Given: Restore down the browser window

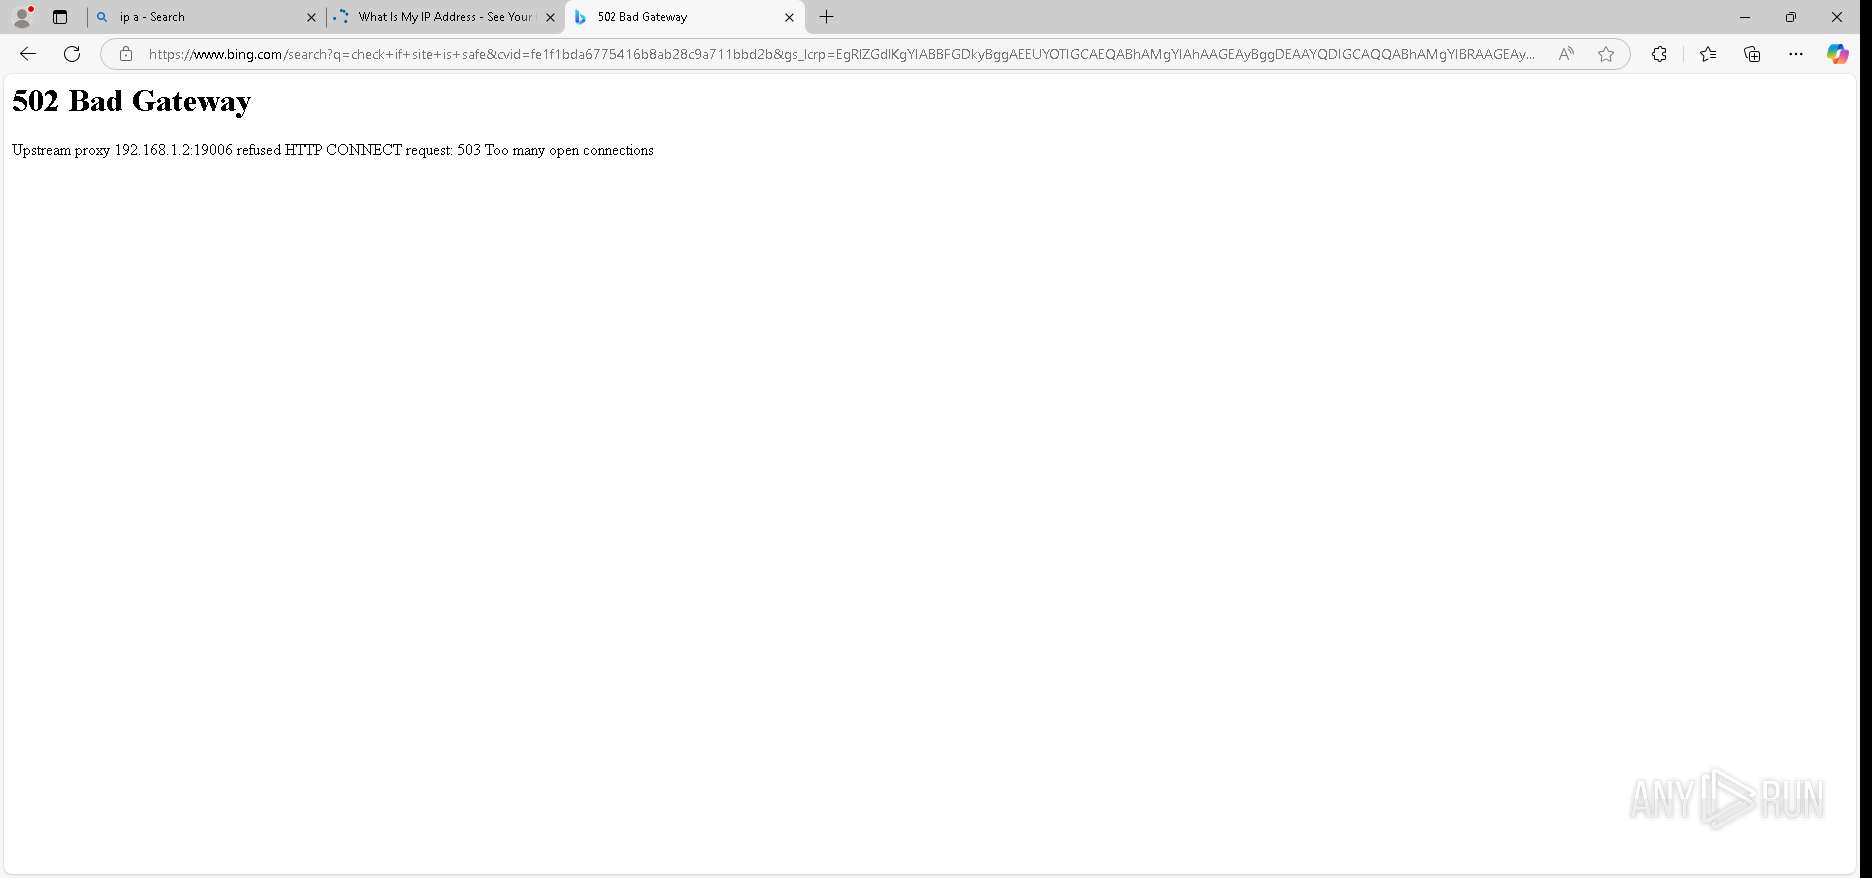Looking at the screenshot, I should (1791, 17).
